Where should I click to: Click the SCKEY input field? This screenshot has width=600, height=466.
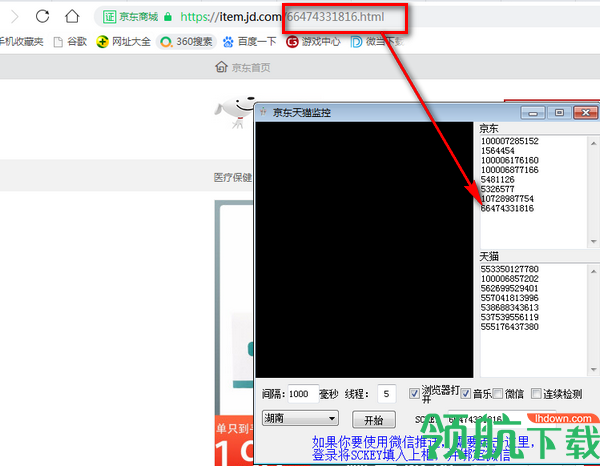point(501,419)
